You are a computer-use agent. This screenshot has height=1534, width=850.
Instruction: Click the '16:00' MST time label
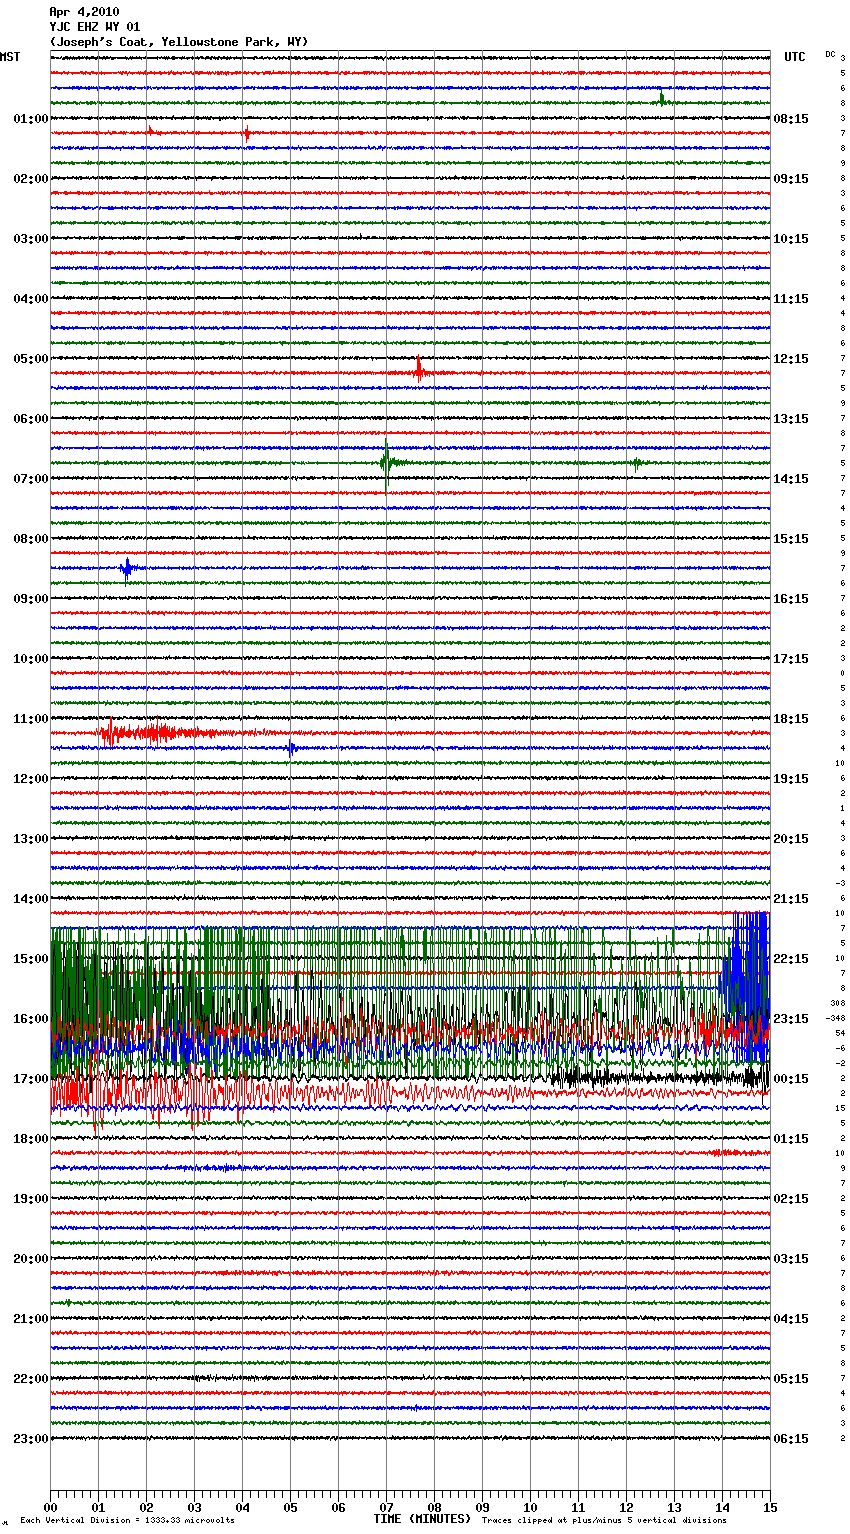(31, 1019)
